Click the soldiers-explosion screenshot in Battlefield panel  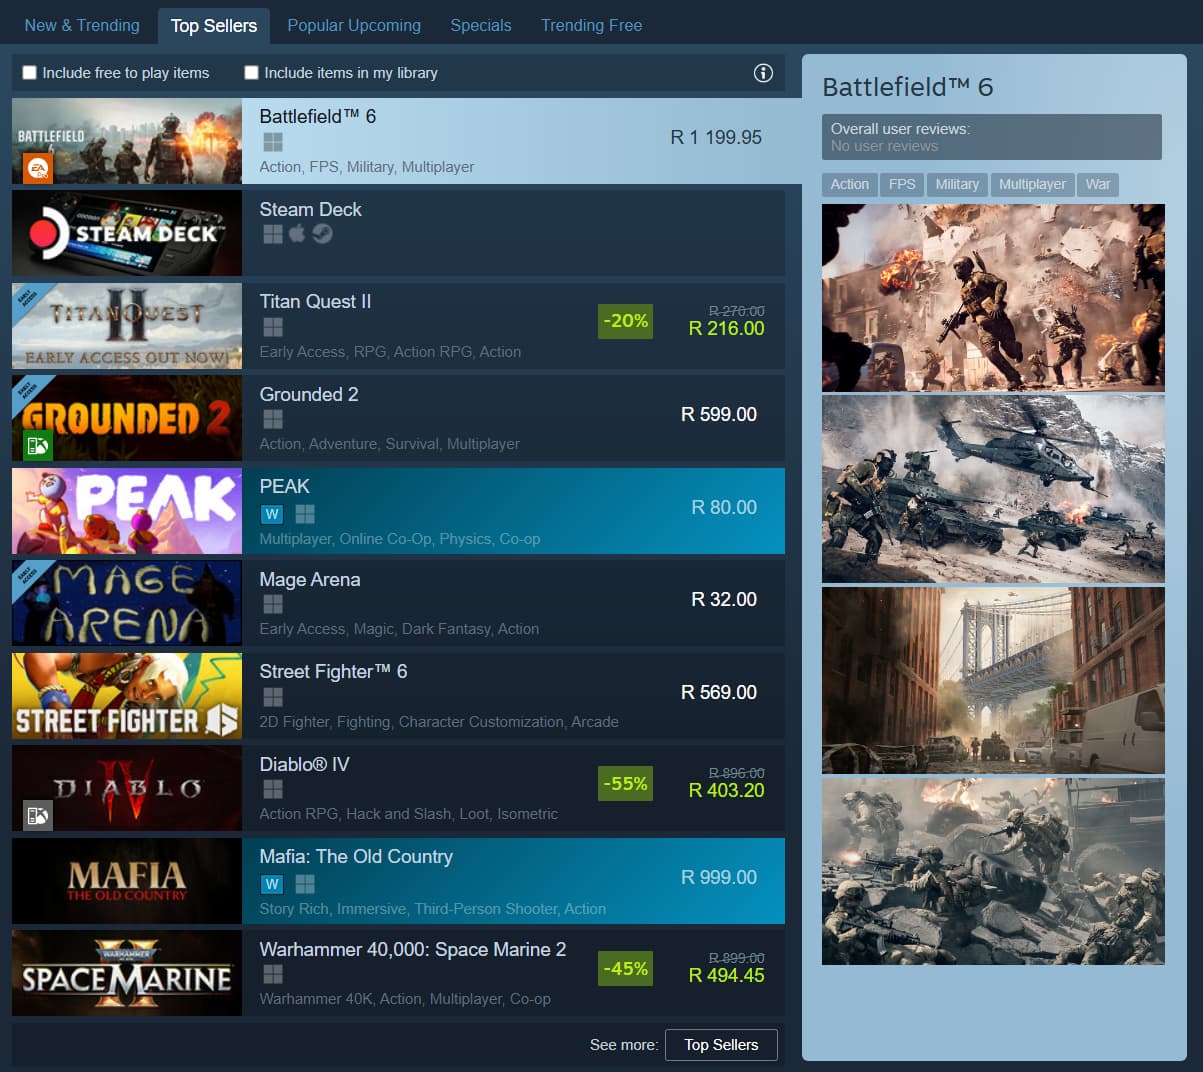[993, 298]
